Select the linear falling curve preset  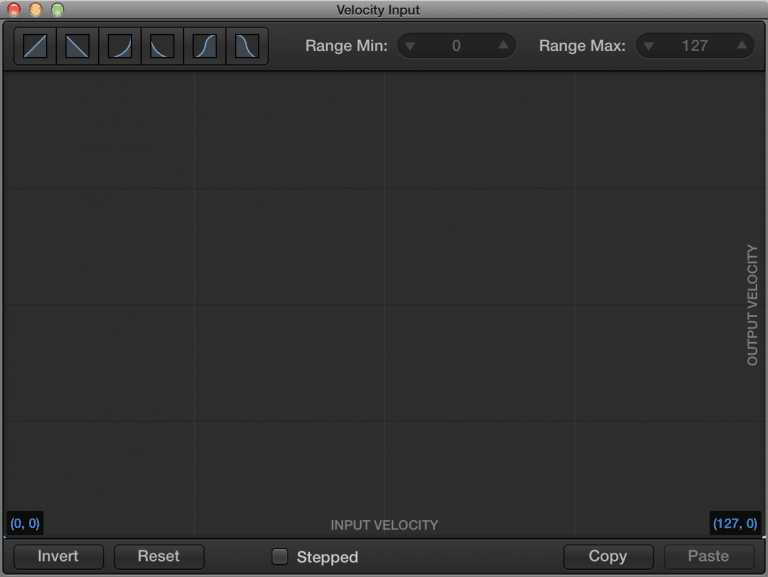coord(77,46)
